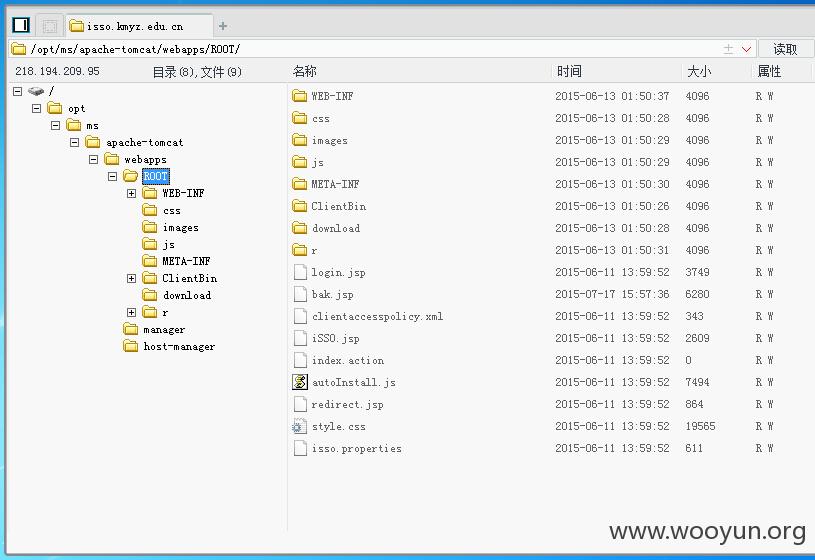815x560 pixels.
Task: Sort by the 大小 column header
Action: (x=699, y=71)
